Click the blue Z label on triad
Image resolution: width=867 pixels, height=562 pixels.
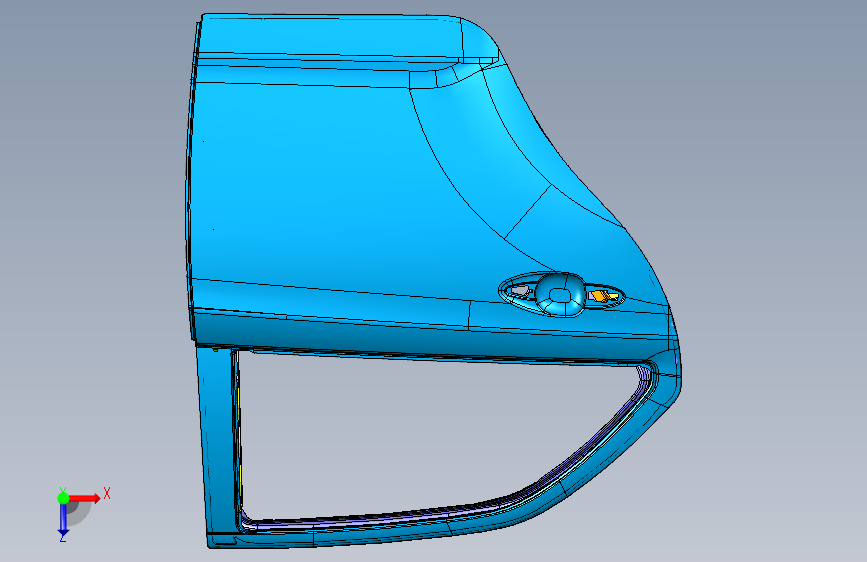[62, 538]
